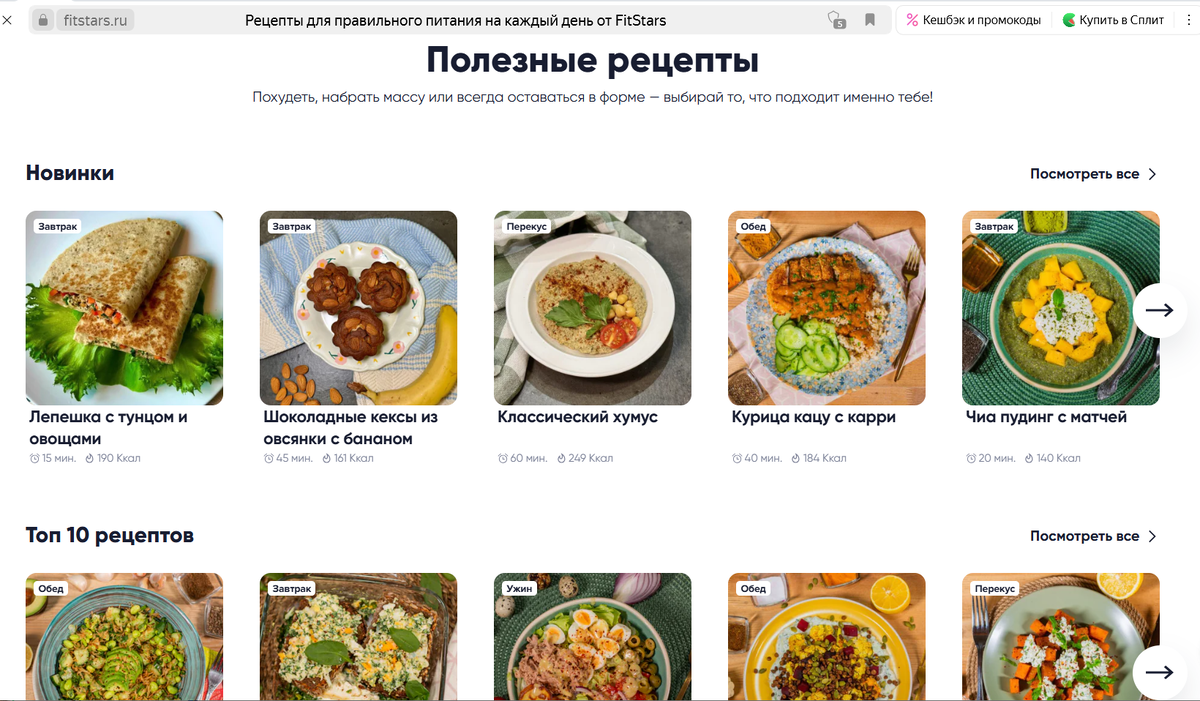Open Купить в Сплит extension
Screen dimensions: 1200x701
pyautogui.click(x=1113, y=20)
